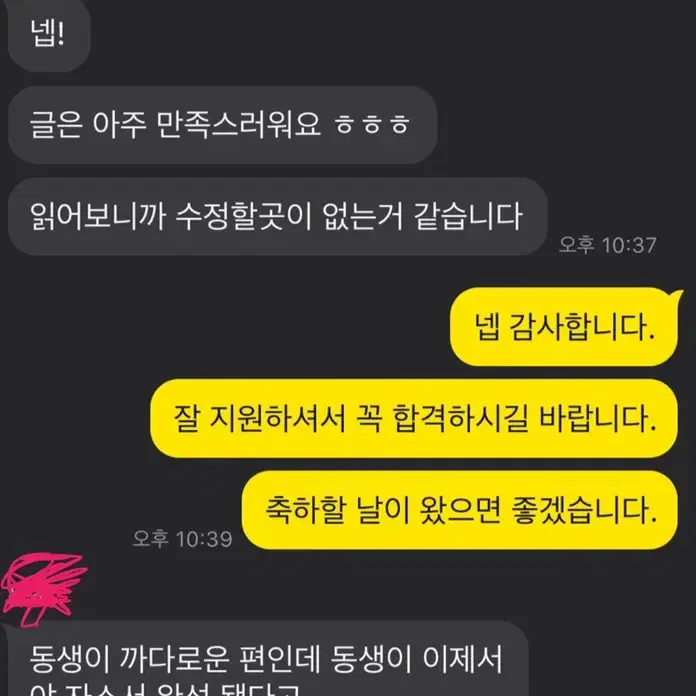Tap the pink scribbled profile avatar
Screen dimensions: 696x696
pos(43,589)
